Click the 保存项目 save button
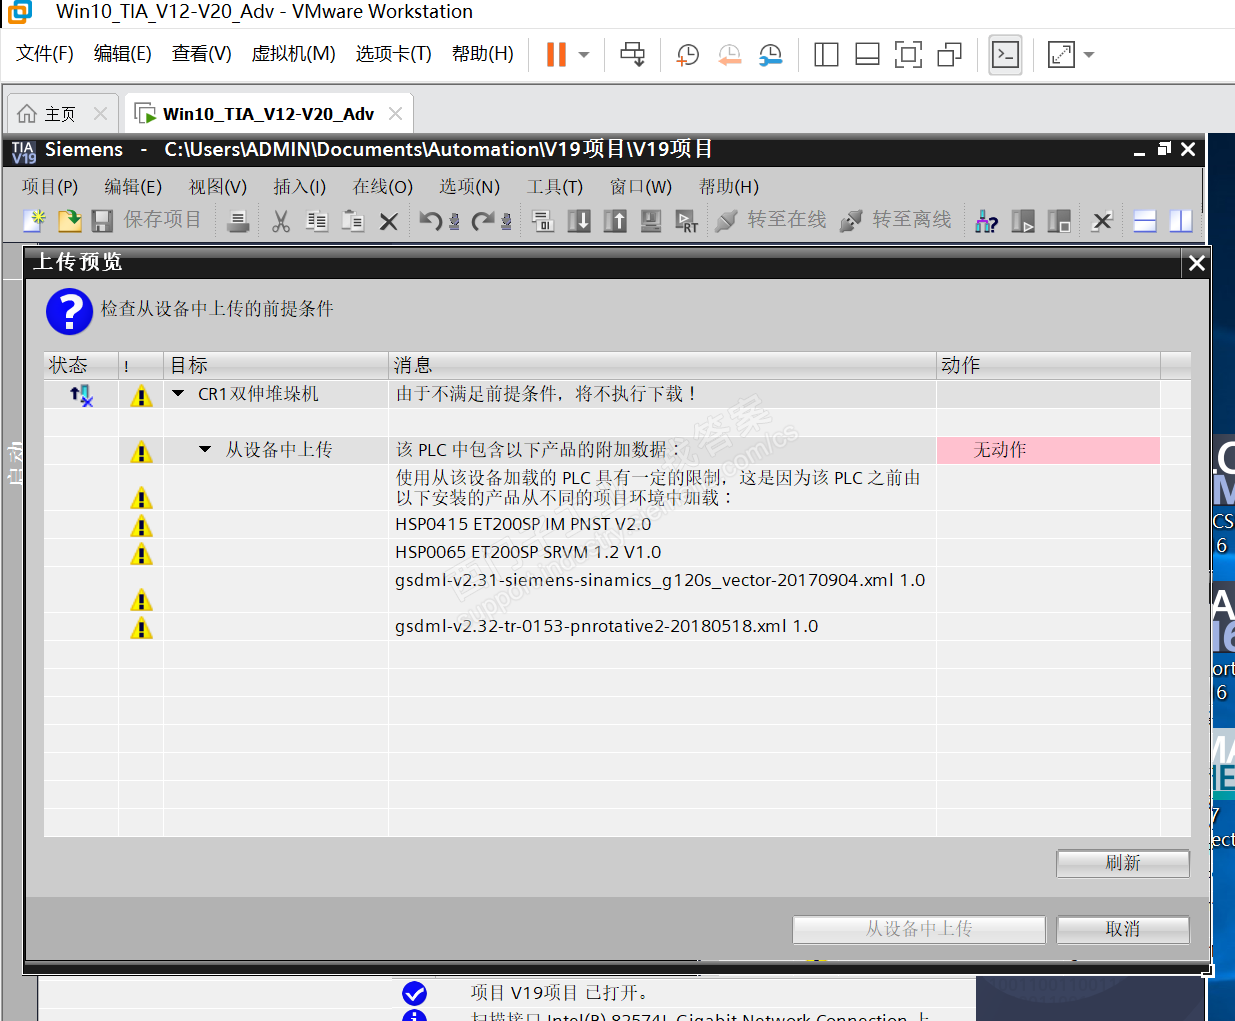This screenshot has height=1021, width=1235. (x=147, y=220)
